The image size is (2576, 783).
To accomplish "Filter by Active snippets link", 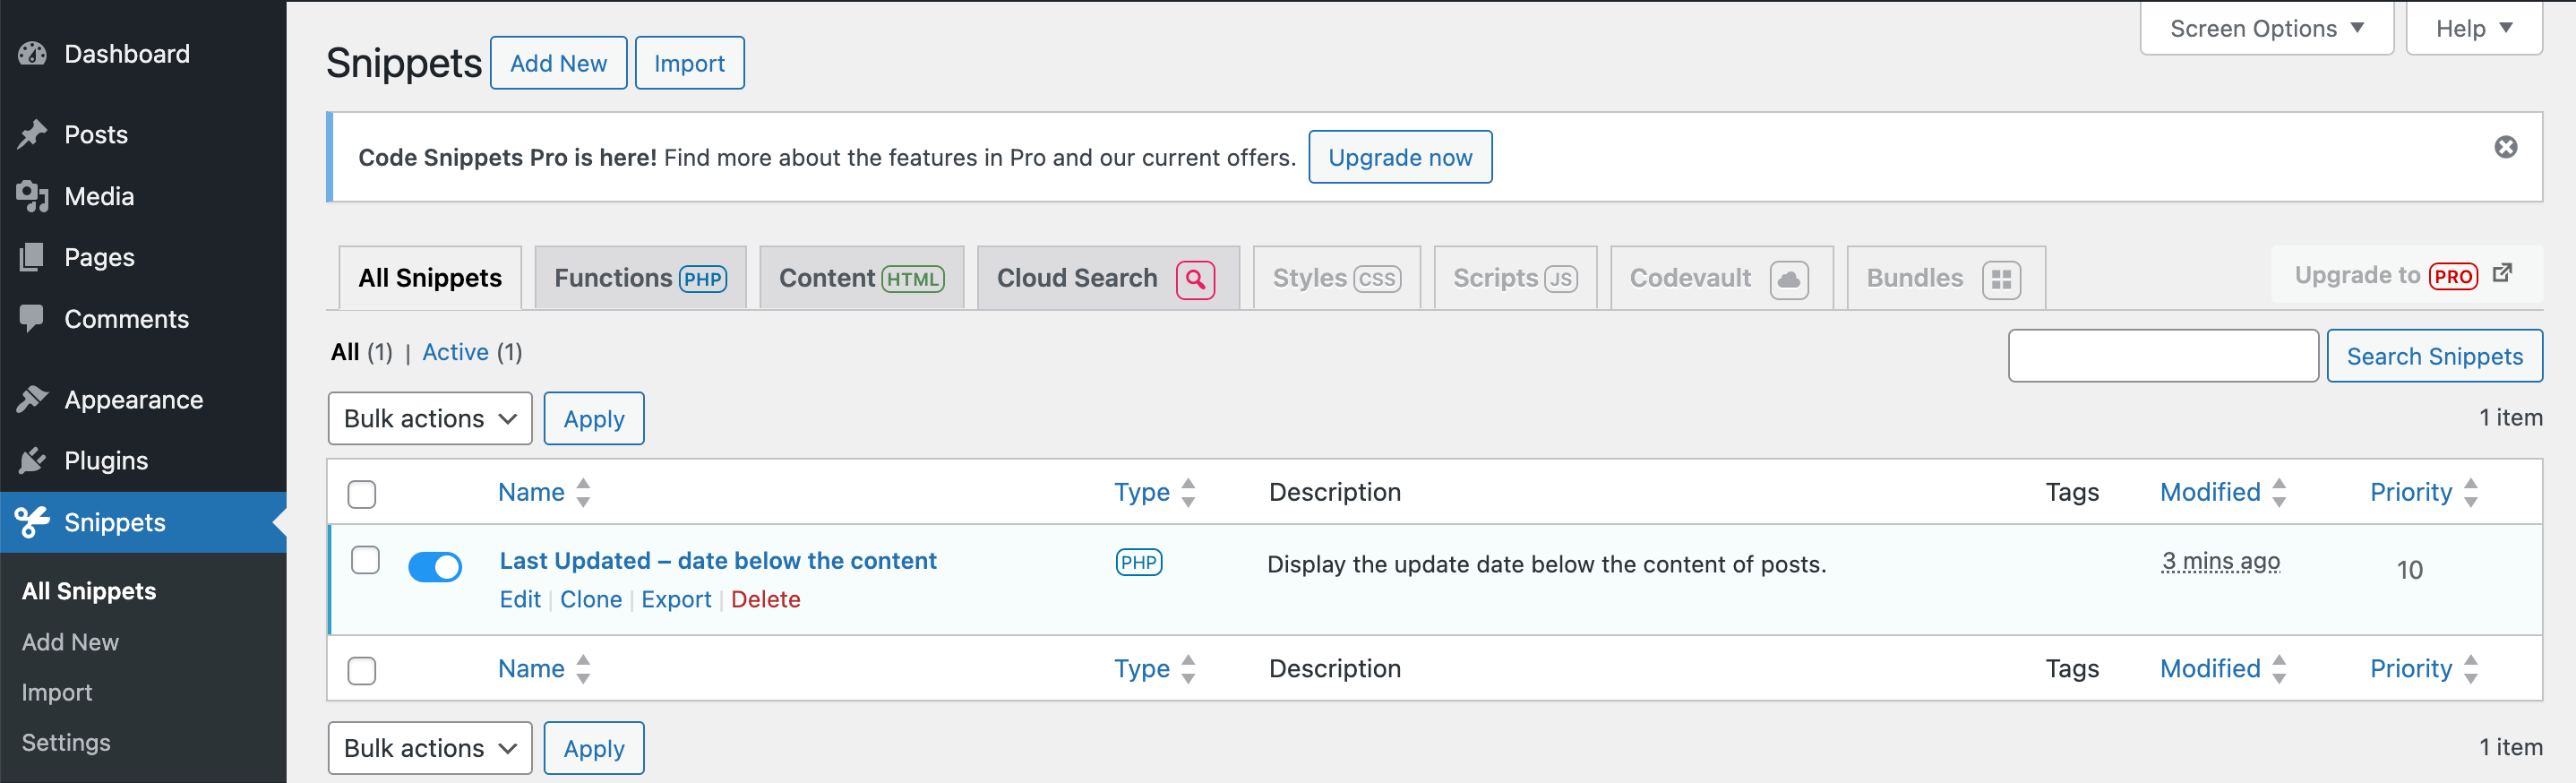I will pos(455,352).
